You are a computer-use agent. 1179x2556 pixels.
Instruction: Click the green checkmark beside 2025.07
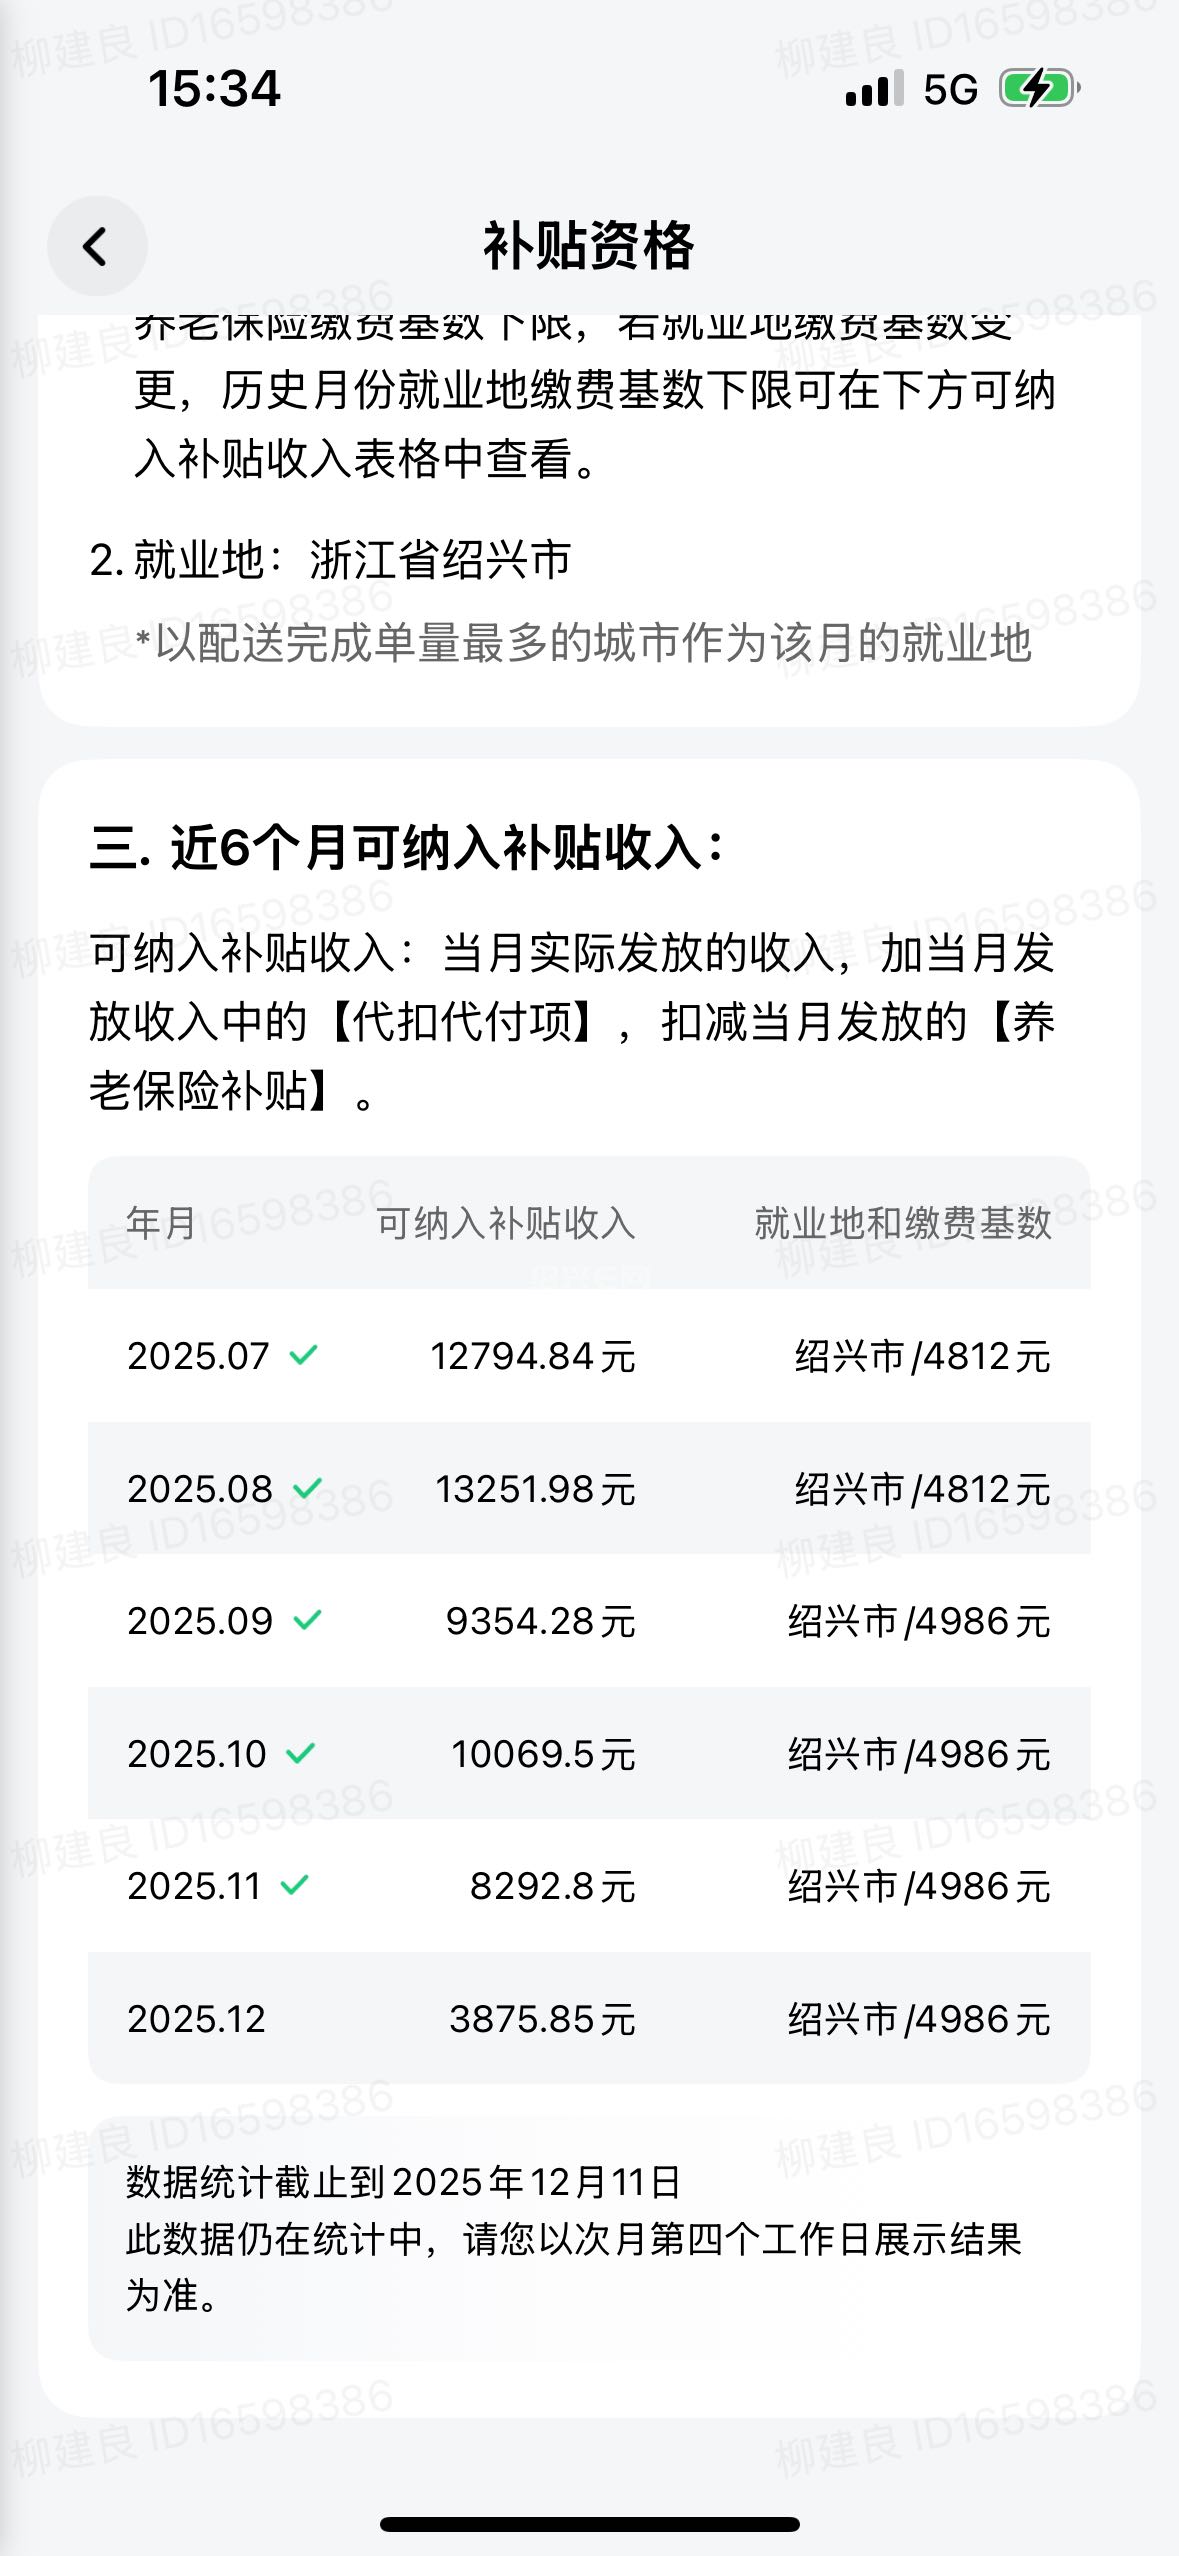(303, 1355)
